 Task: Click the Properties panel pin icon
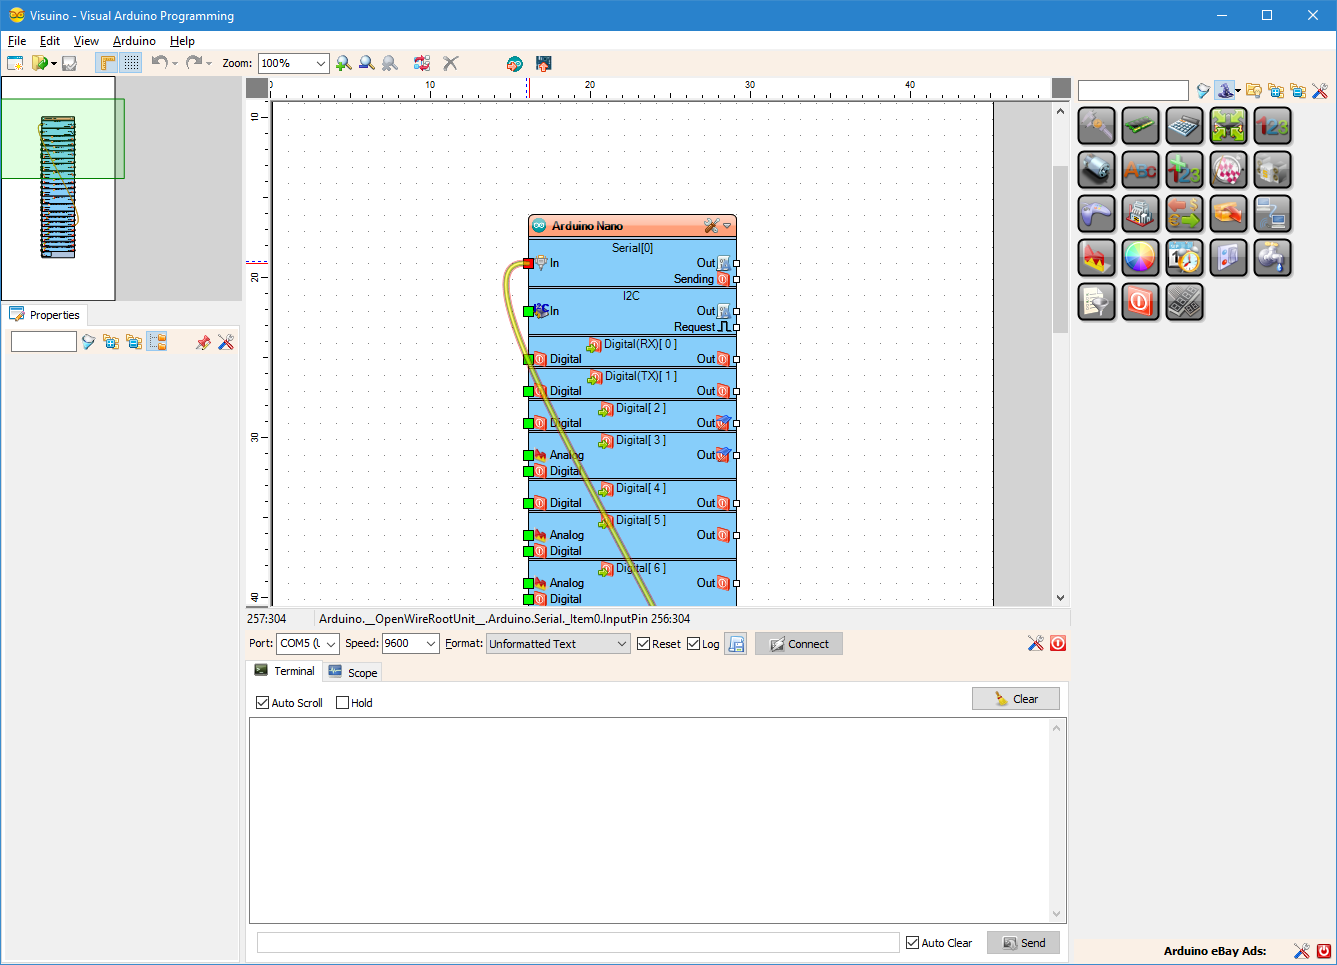(204, 342)
